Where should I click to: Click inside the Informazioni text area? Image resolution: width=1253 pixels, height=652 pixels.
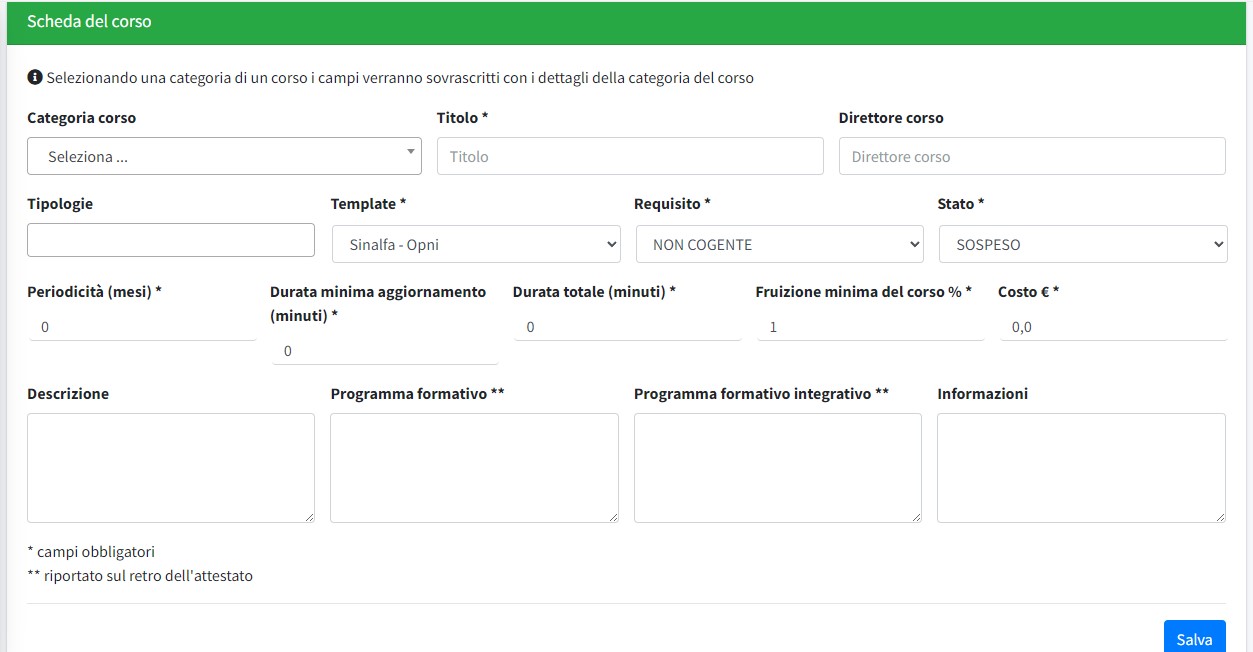click(1081, 467)
